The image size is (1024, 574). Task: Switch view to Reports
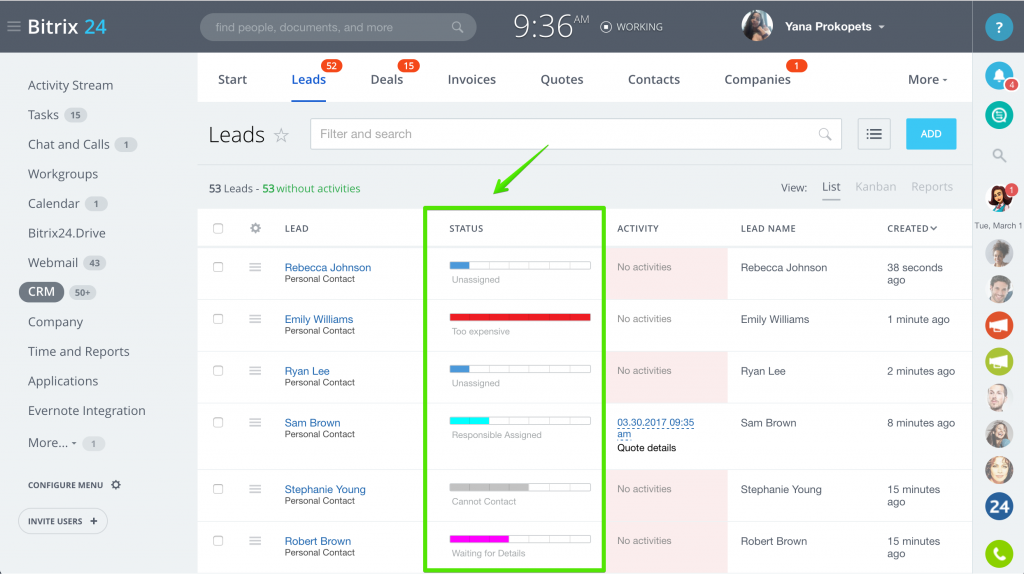932,187
